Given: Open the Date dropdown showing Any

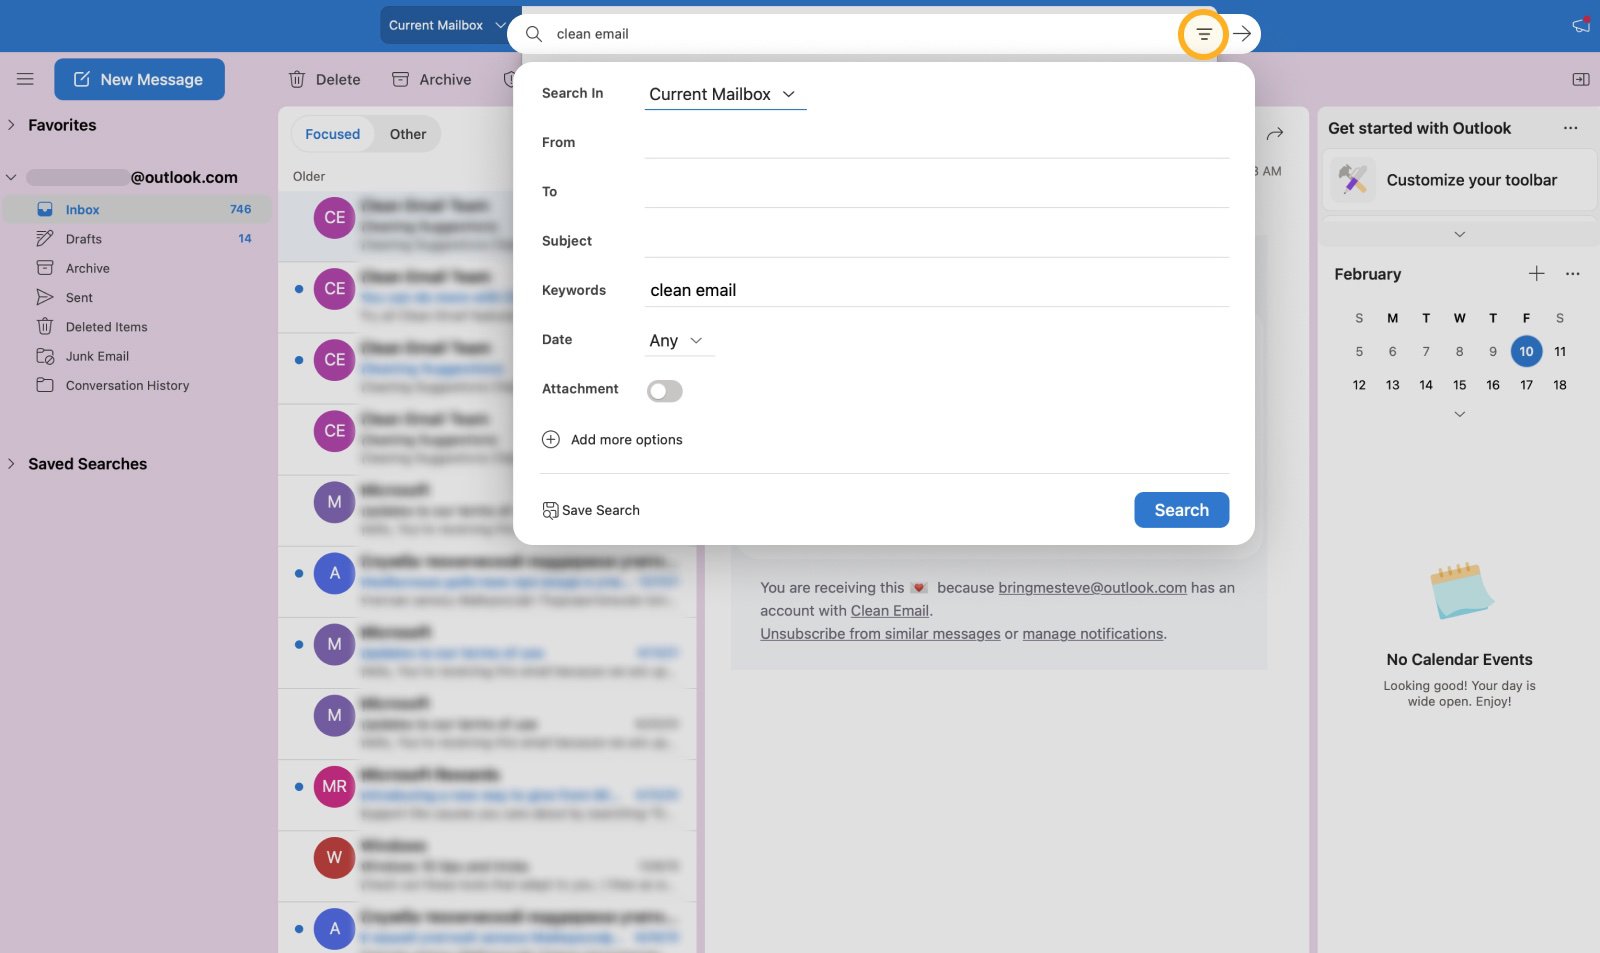Looking at the screenshot, I should 678,340.
